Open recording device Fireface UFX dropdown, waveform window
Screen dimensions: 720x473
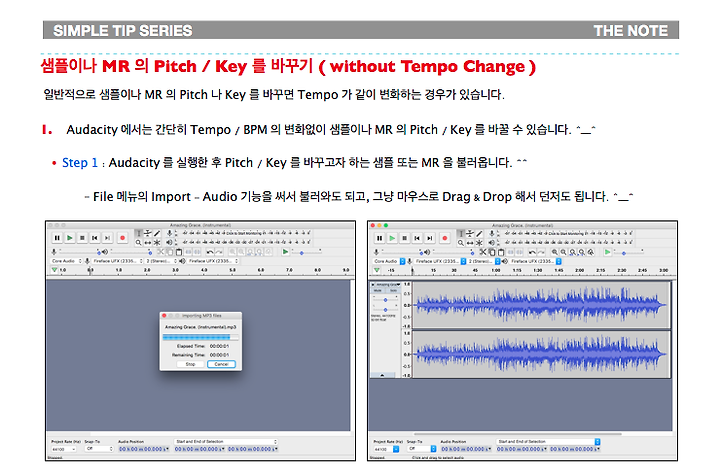[440, 261]
